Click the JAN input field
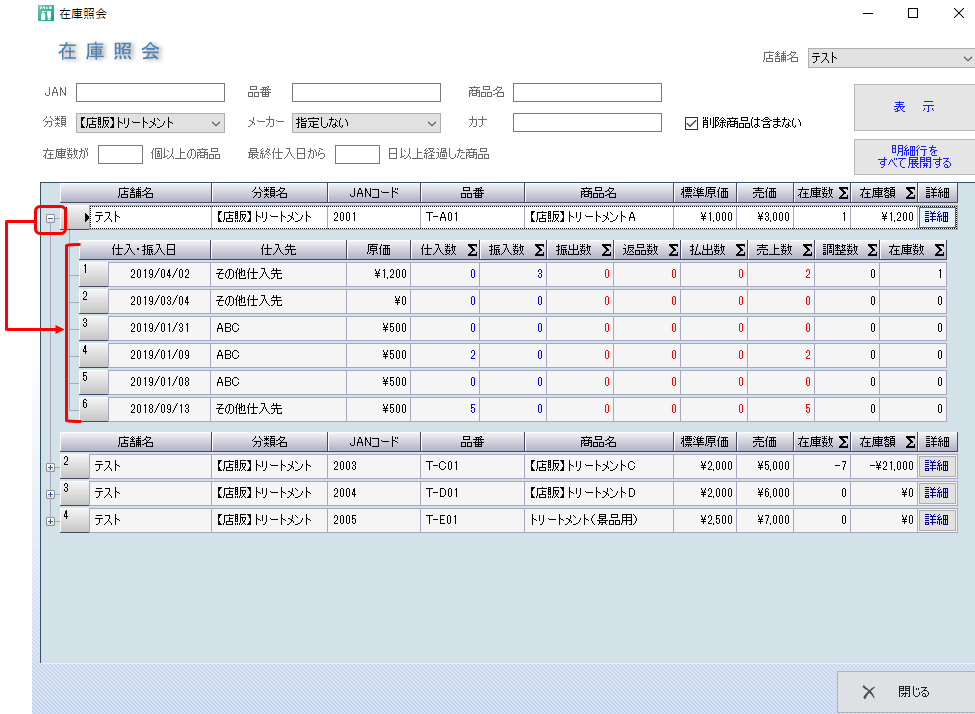Viewport: 975px width, 714px height. click(150, 93)
